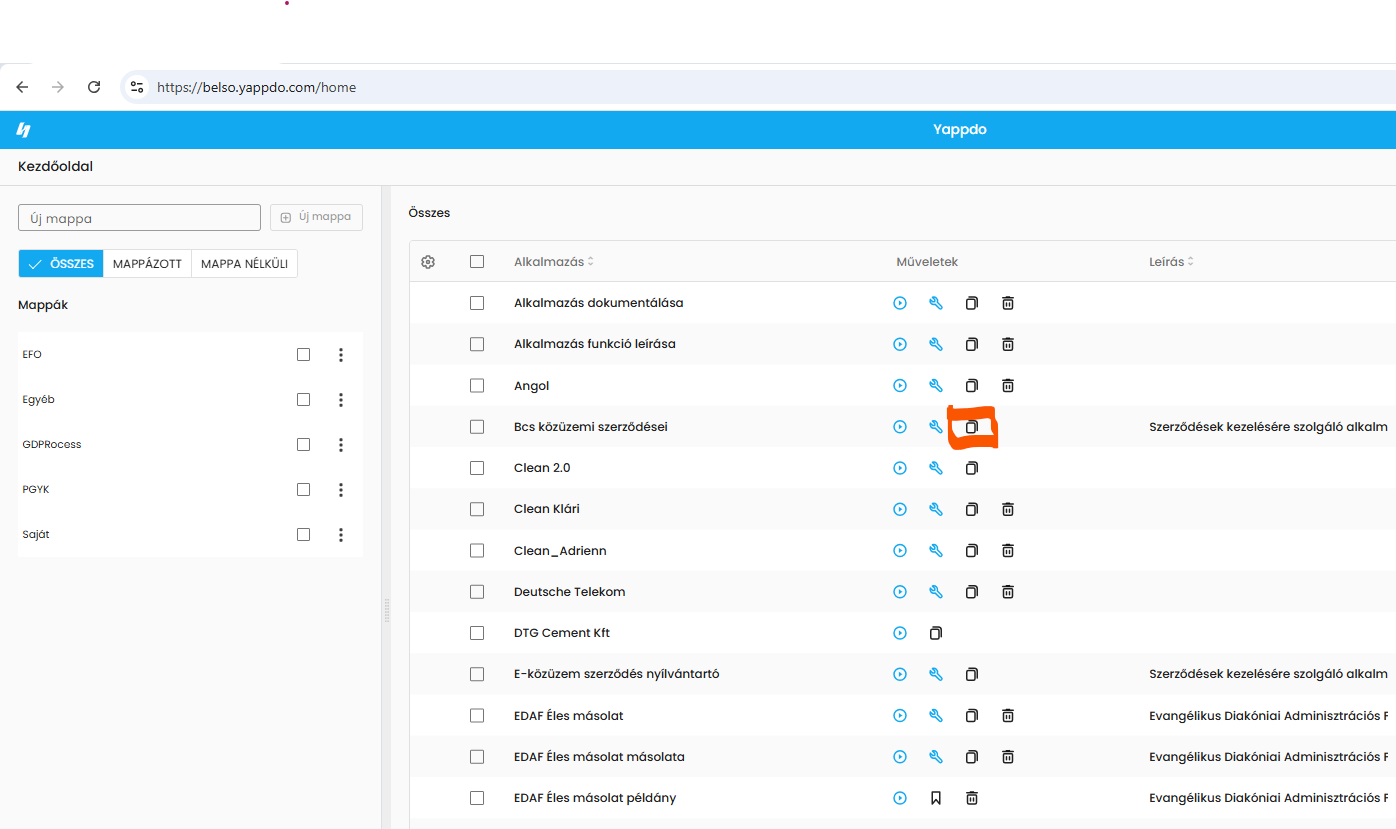This screenshot has height=829, width=1396.
Task: Click the Új mappa name input field
Action: (x=139, y=218)
